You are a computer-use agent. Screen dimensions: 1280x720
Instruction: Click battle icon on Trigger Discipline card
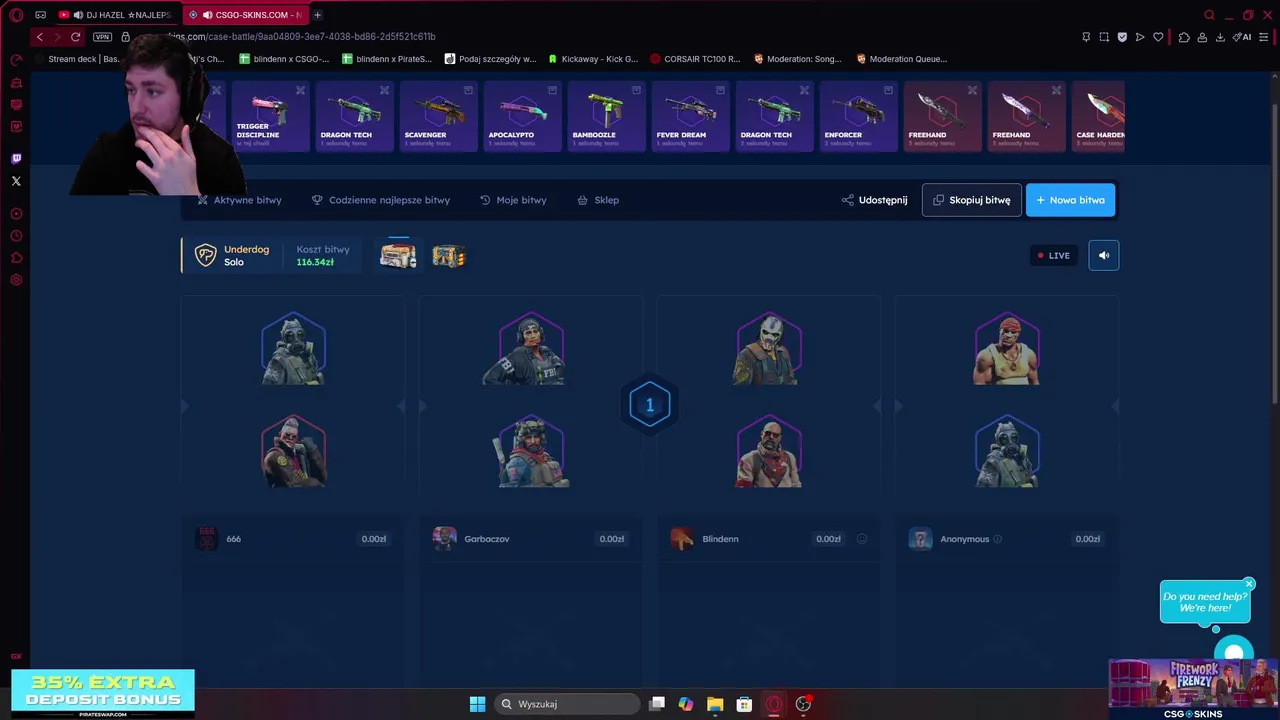pyautogui.click(x=300, y=90)
